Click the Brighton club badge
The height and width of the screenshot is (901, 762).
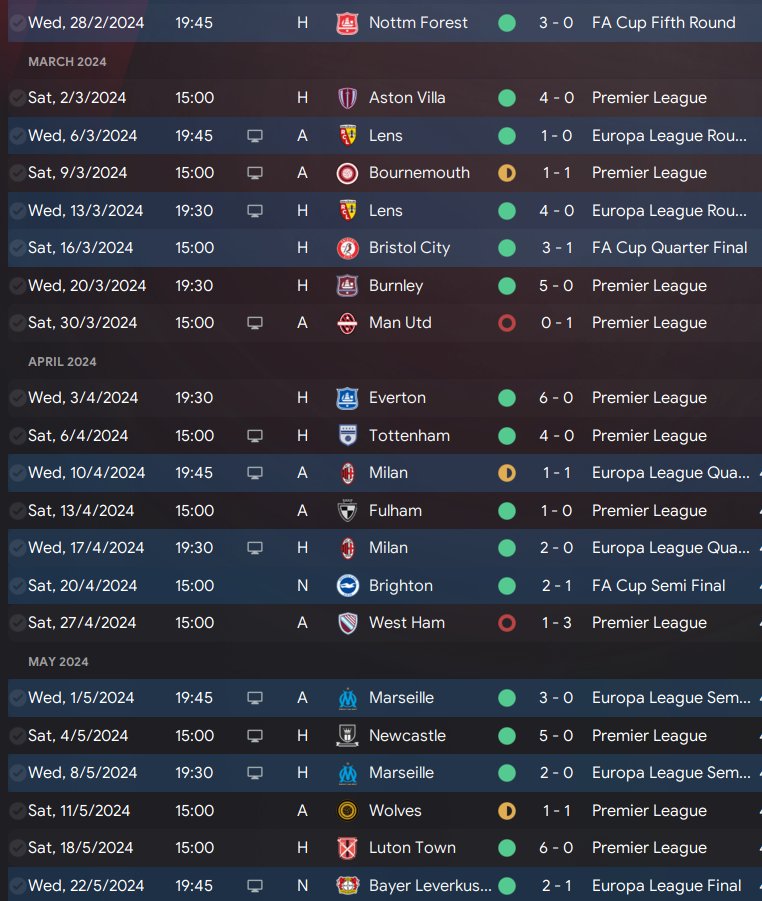347,586
